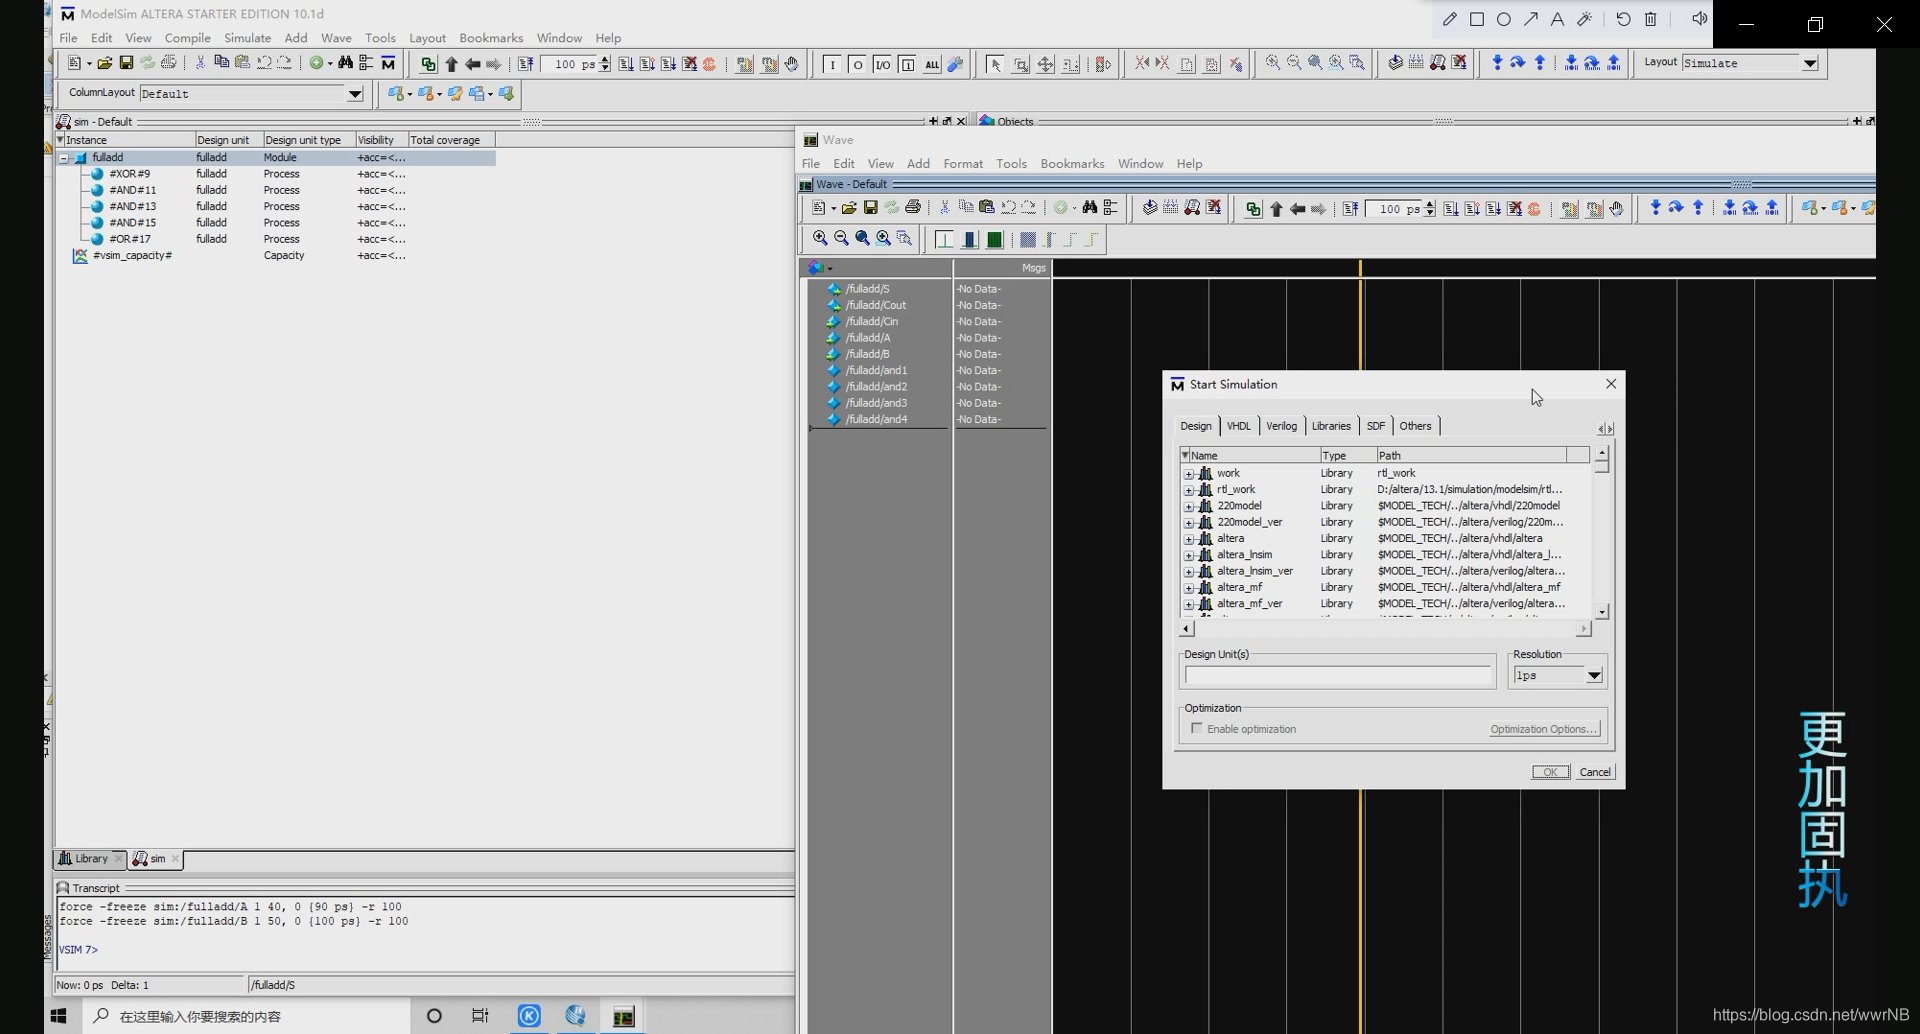Click pencil annotation tool at top
Image resolution: width=1920 pixels, height=1034 pixels.
[1450, 19]
